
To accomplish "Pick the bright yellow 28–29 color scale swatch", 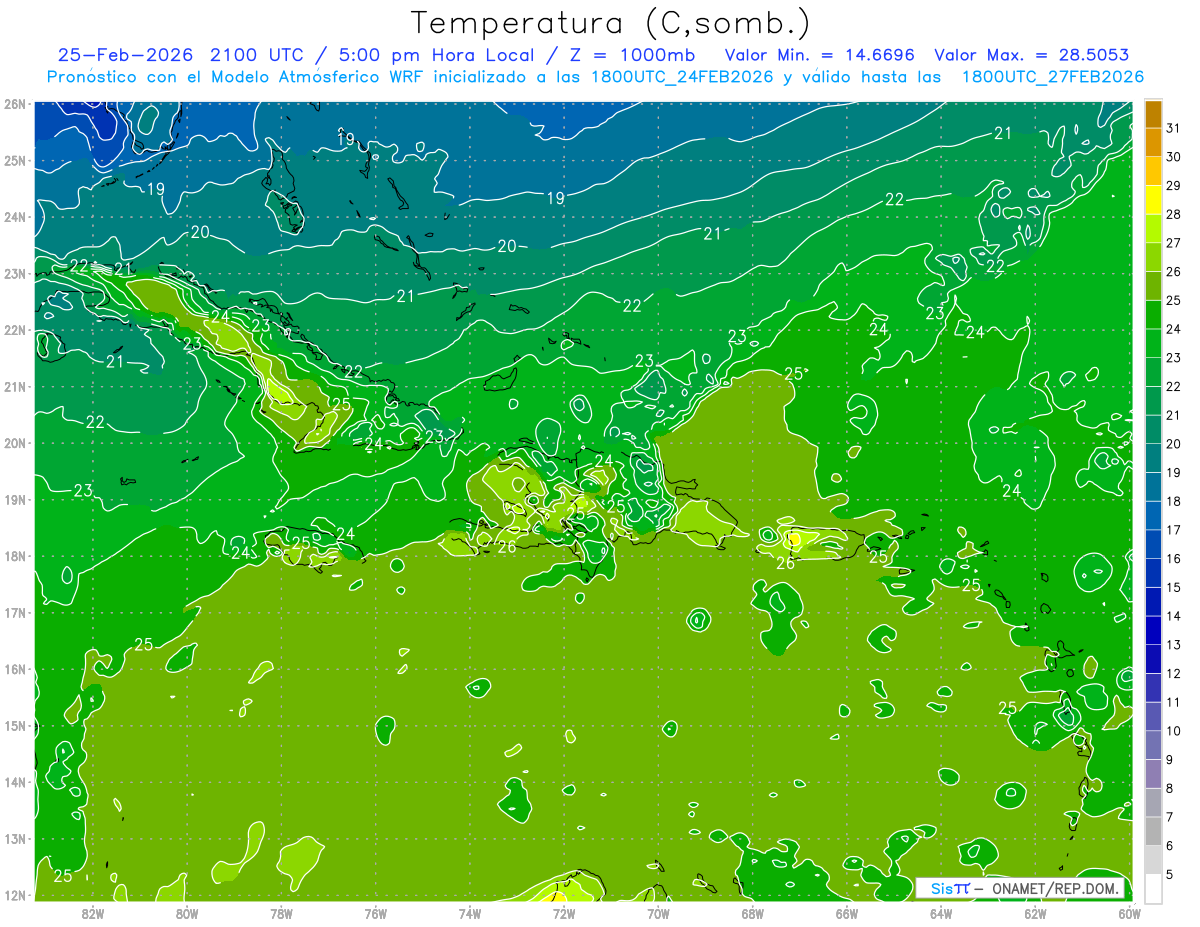I will pos(1152,200).
